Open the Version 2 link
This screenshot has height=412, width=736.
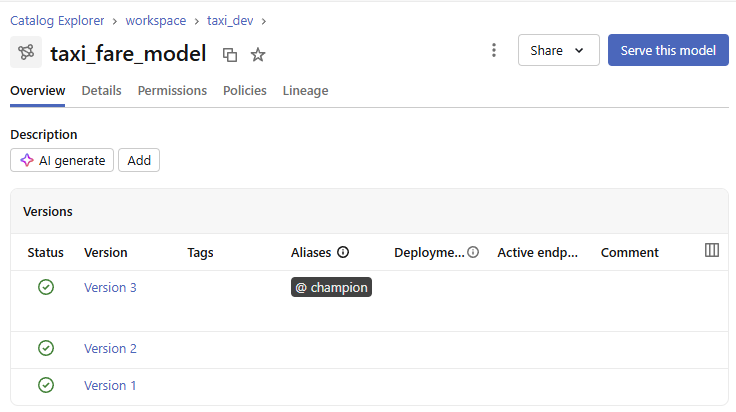click(x=110, y=349)
